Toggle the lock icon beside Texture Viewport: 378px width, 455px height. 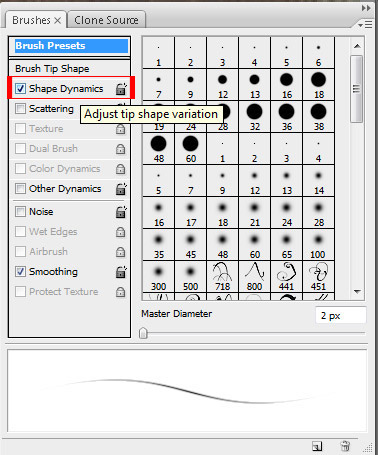[x=120, y=129]
